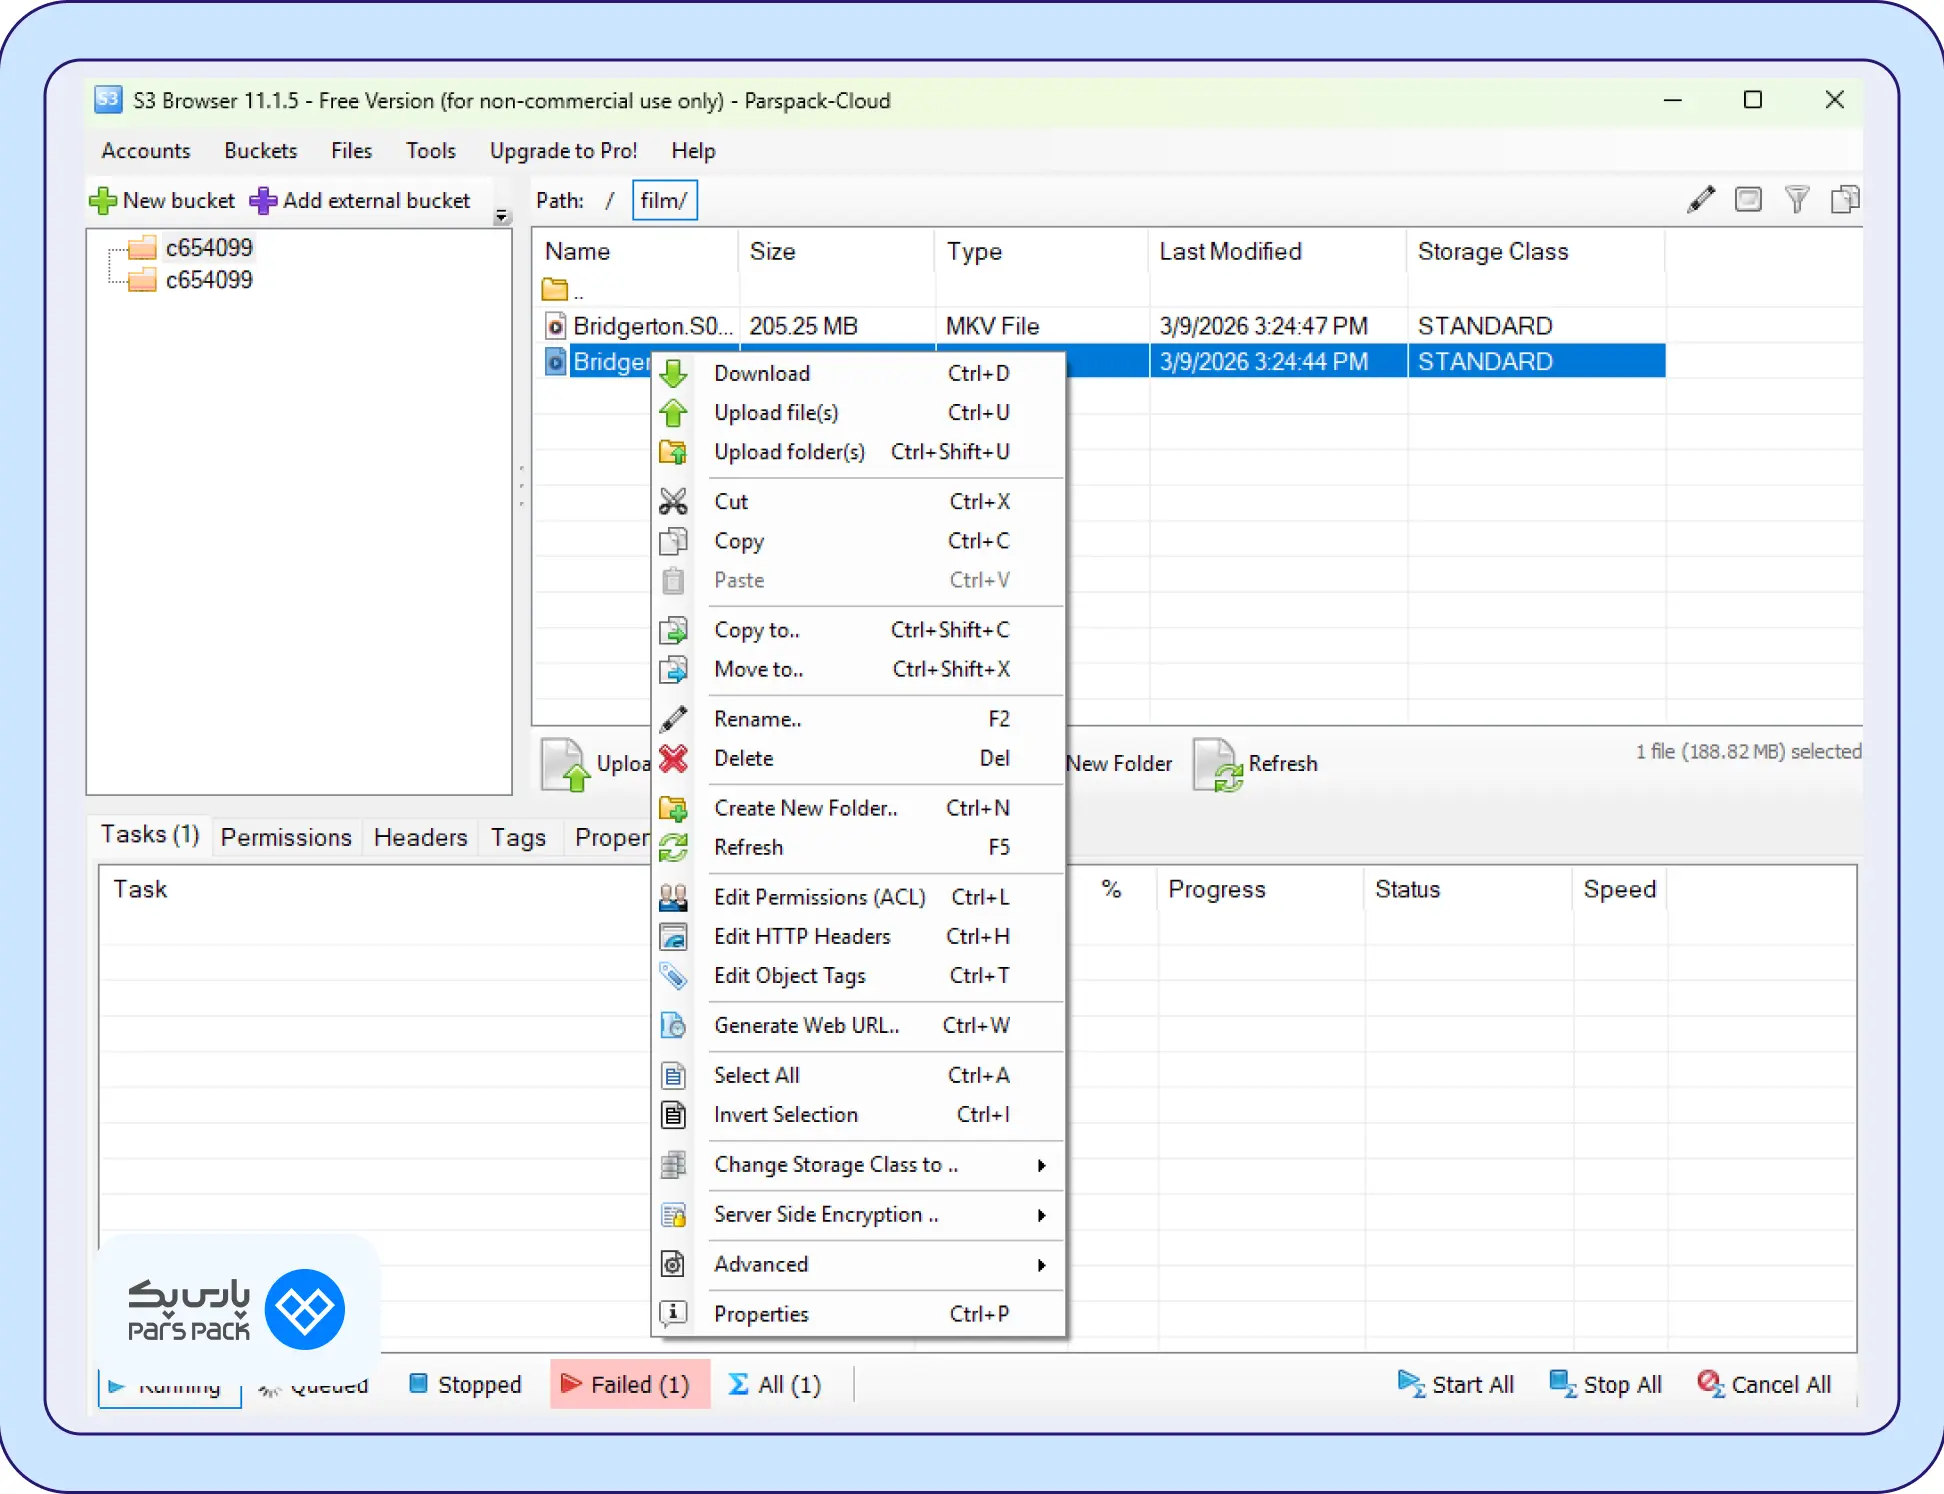This screenshot has height=1494, width=1944.
Task: Click the Edit Permissions ACL icon in context menu
Action: click(x=674, y=896)
